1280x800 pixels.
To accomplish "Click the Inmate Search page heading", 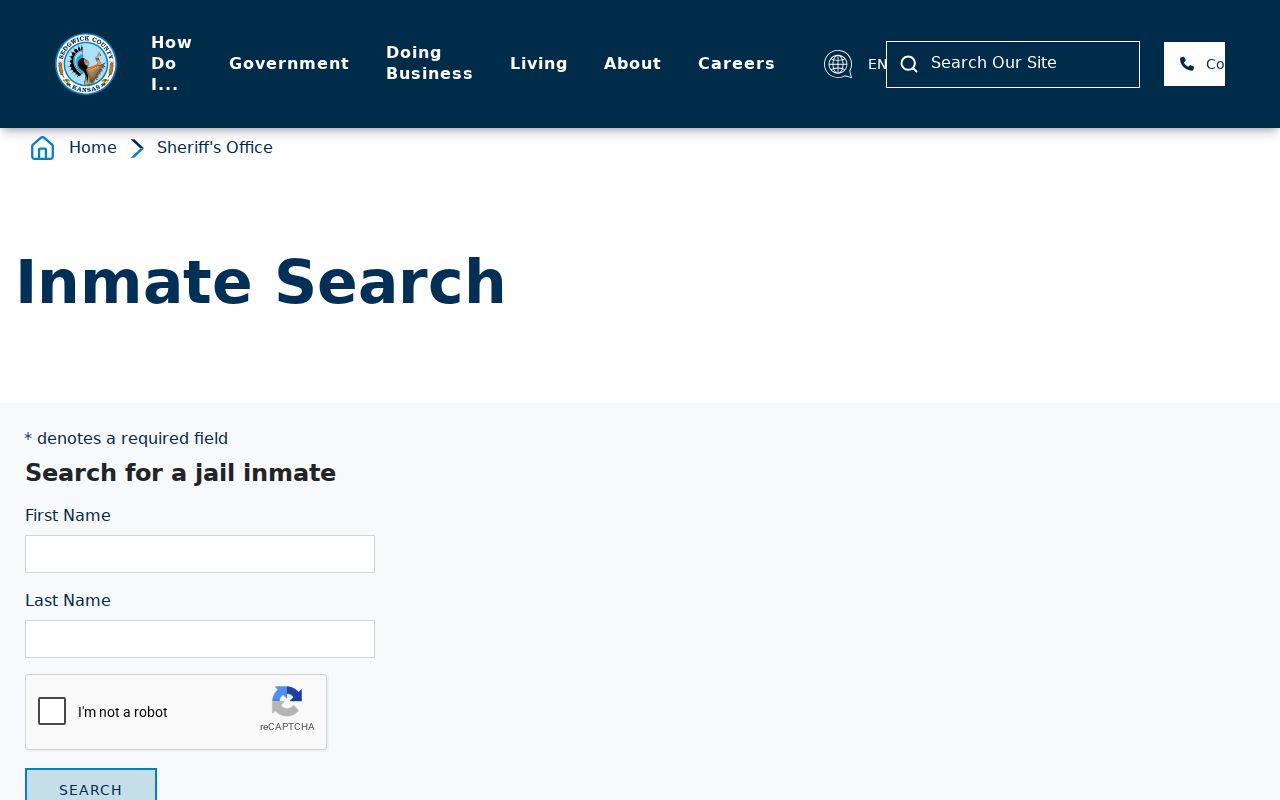I will tap(260, 282).
